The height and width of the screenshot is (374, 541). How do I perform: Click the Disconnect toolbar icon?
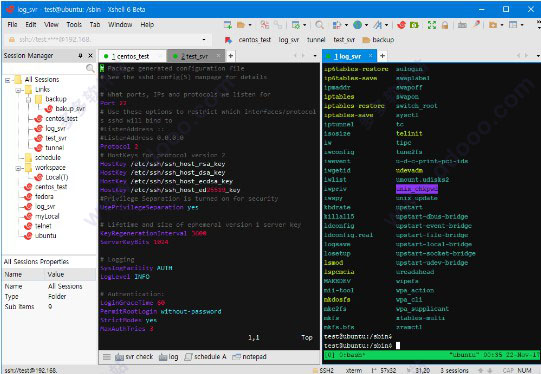pyautogui.click(x=265, y=25)
